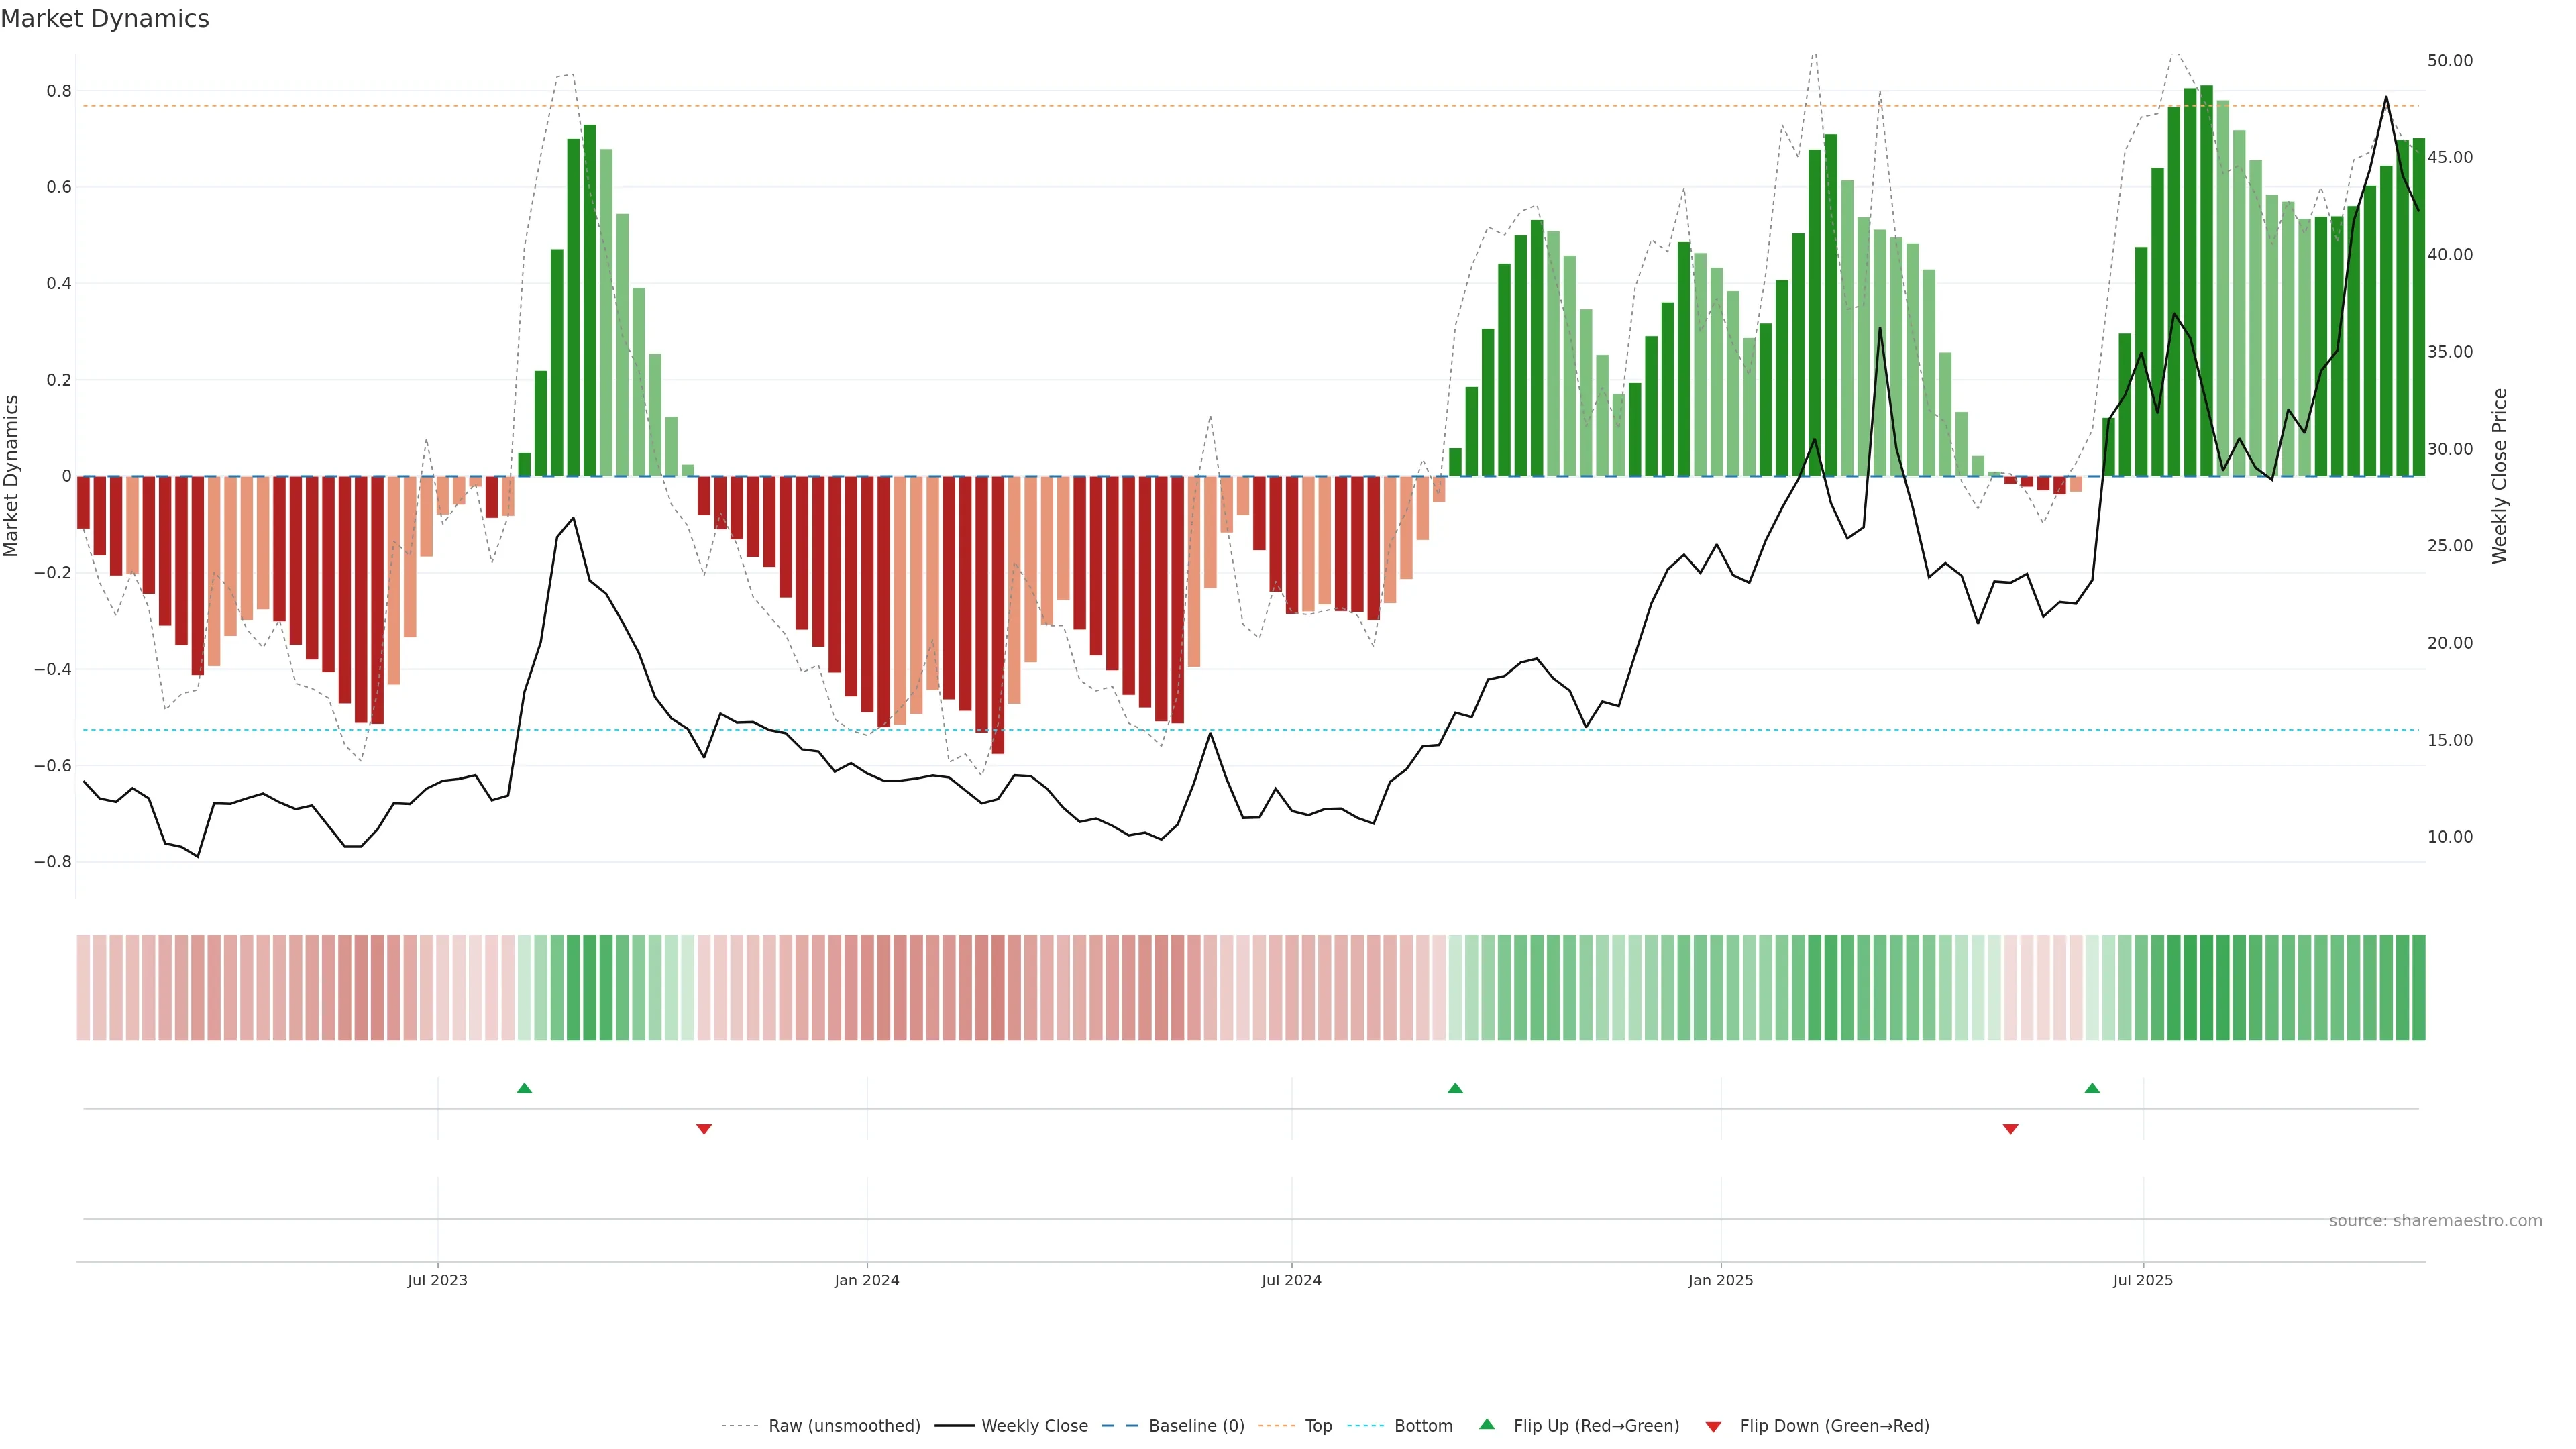Click the Market Dynamics chart title
This screenshot has width=2576, height=1449.
point(105,19)
